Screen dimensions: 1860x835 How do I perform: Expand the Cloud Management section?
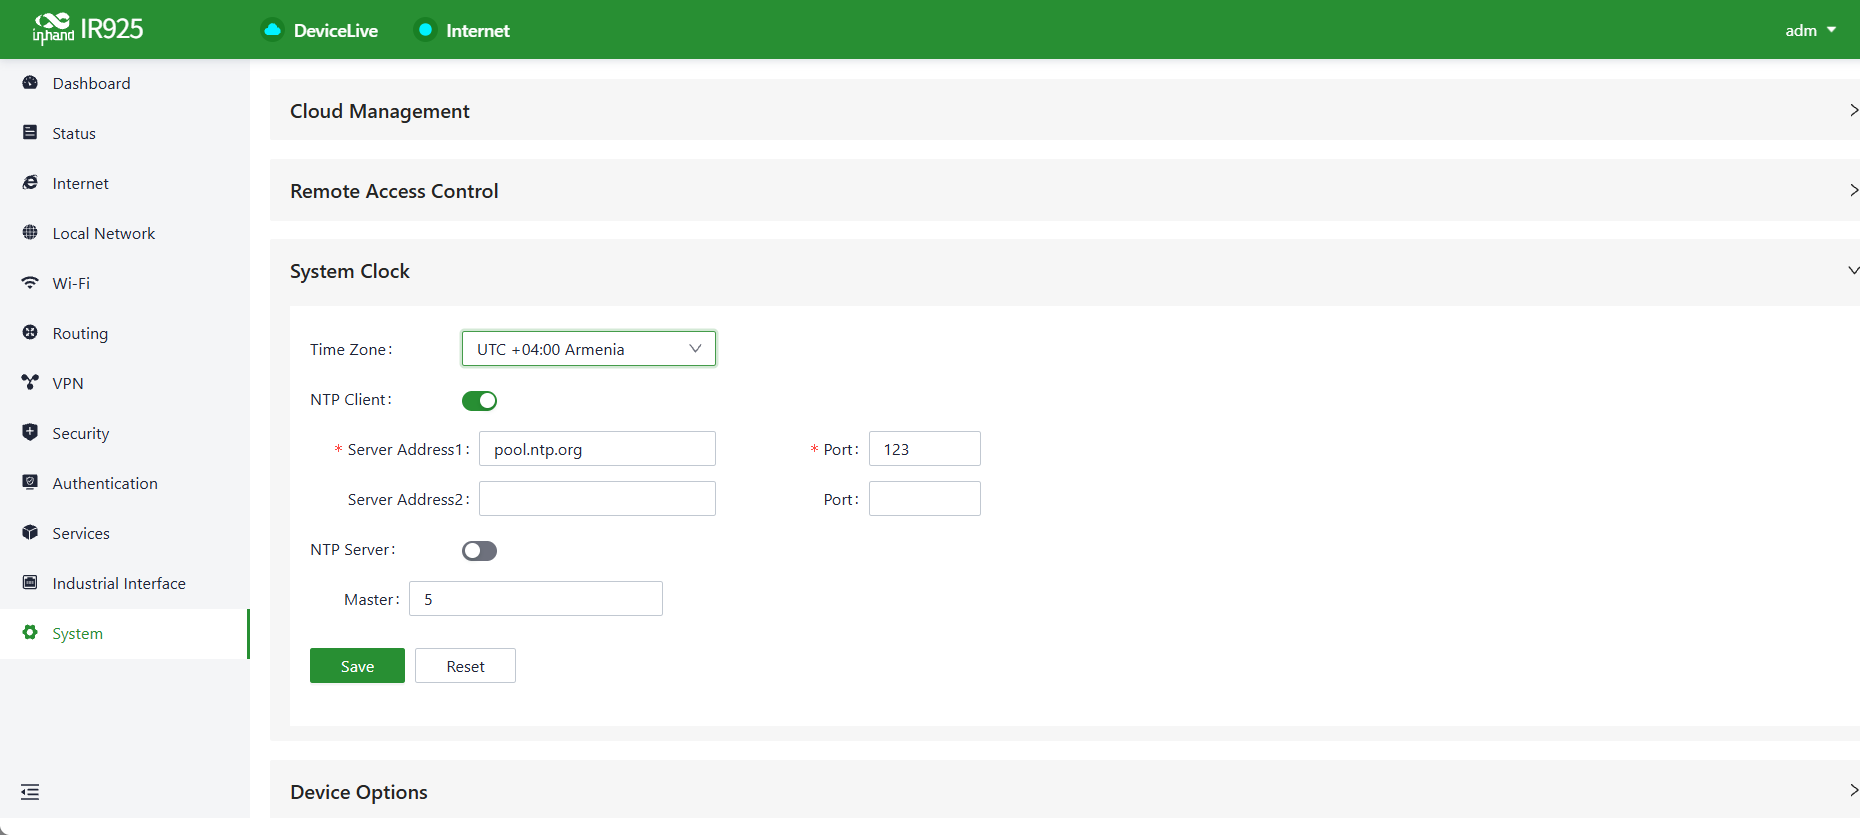point(1065,110)
